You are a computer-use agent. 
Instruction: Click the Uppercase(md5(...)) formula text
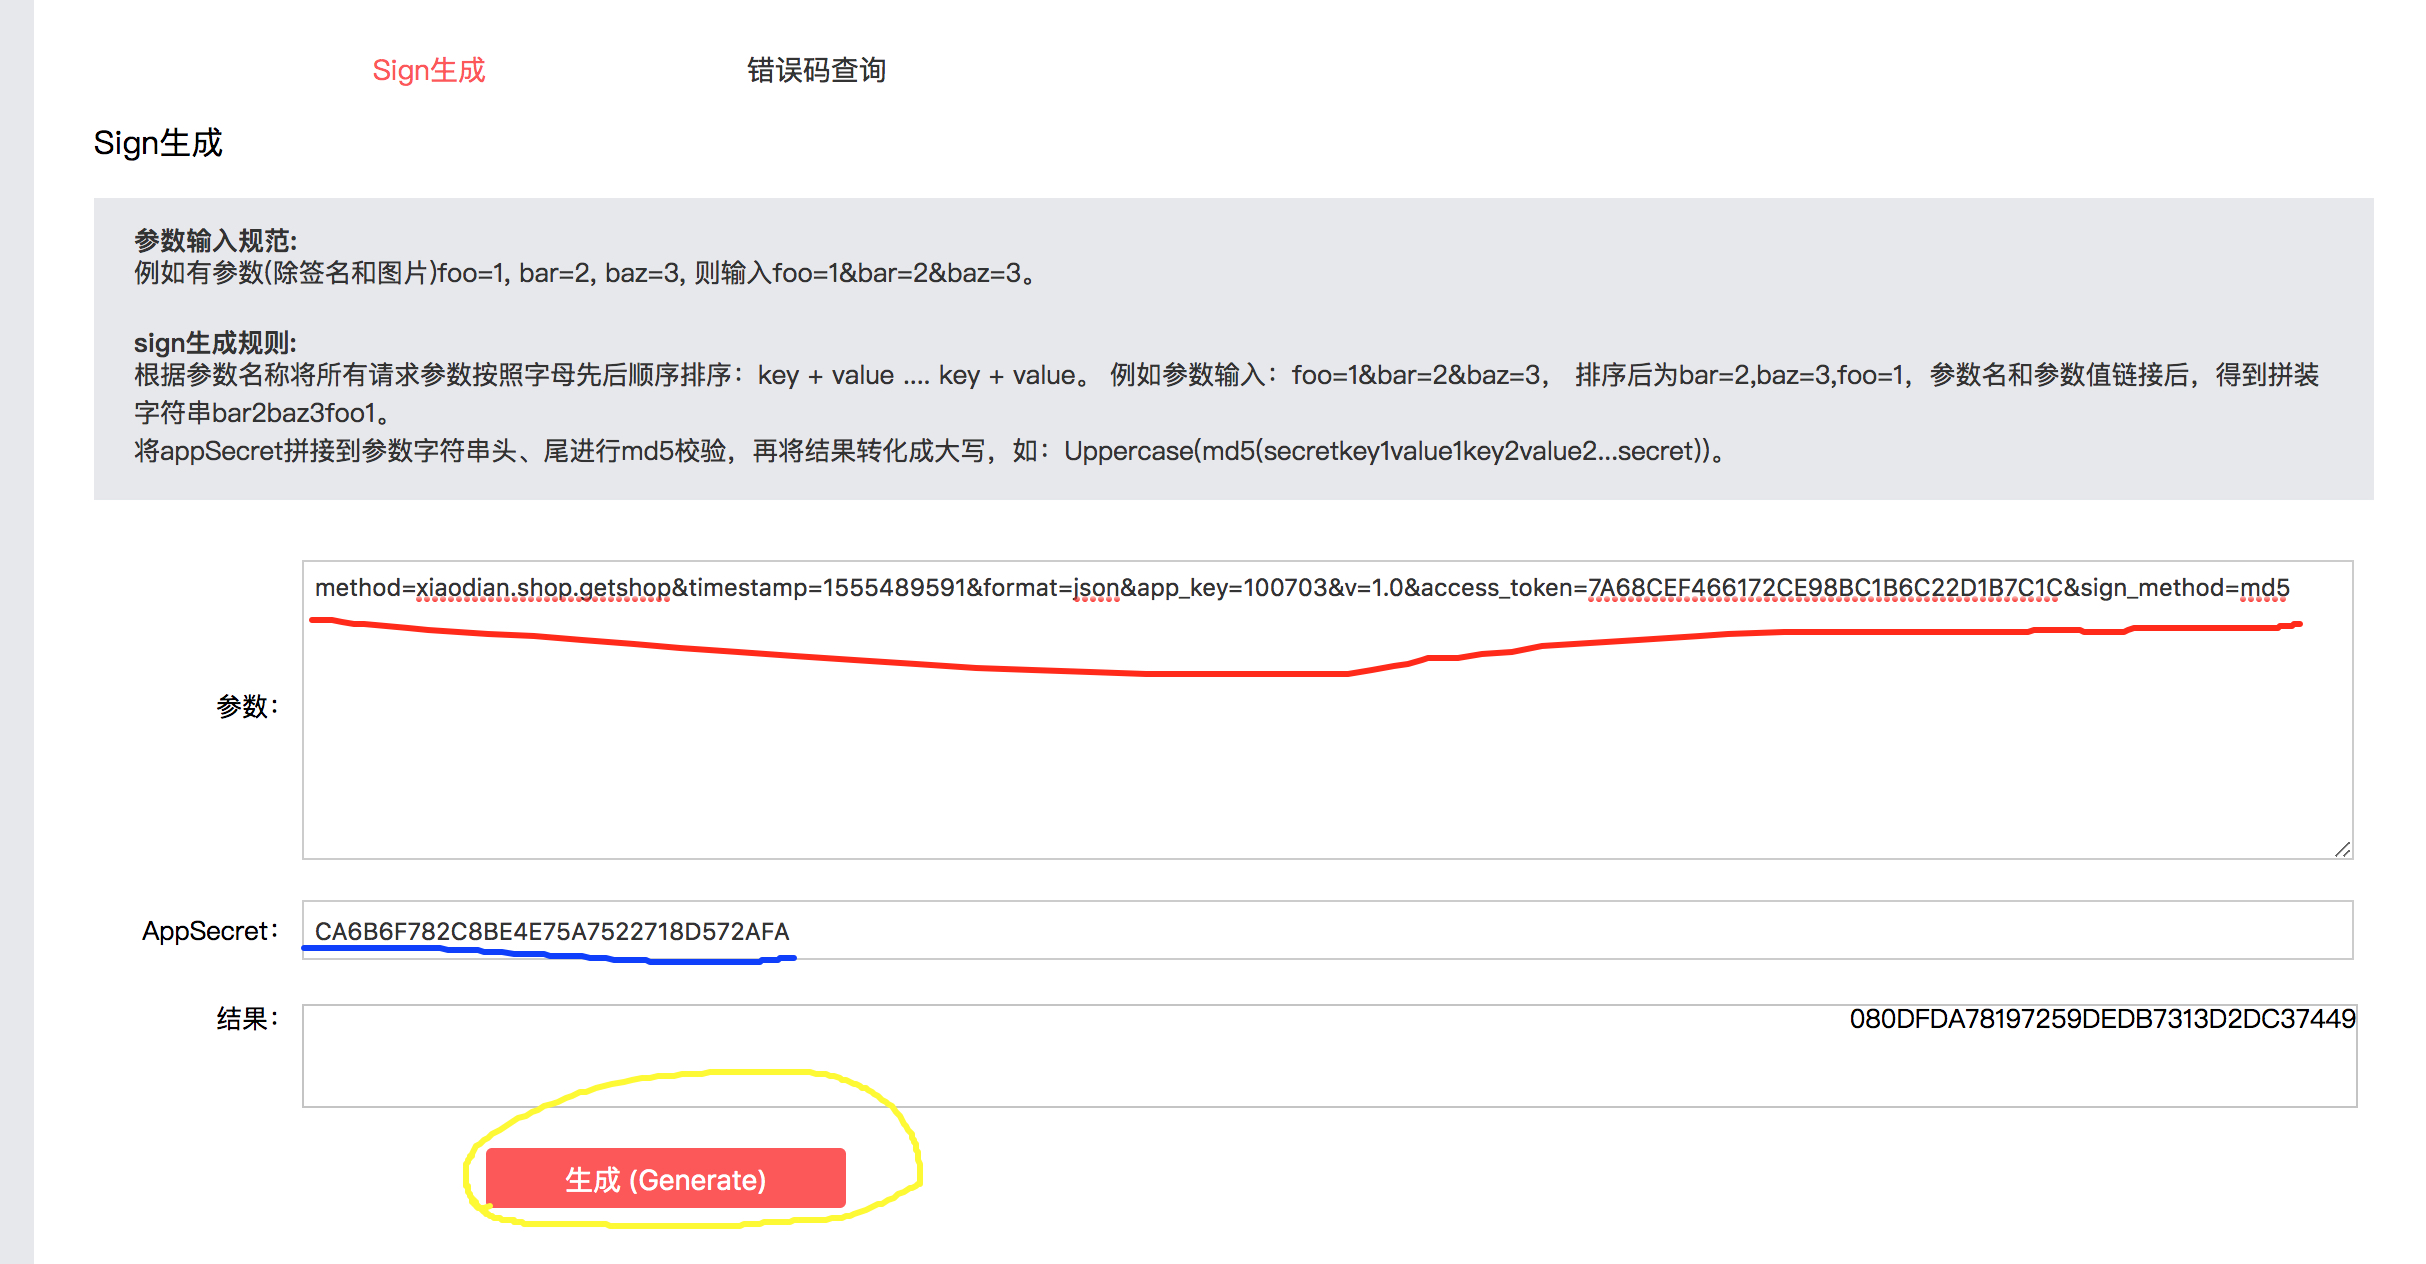click(1386, 451)
